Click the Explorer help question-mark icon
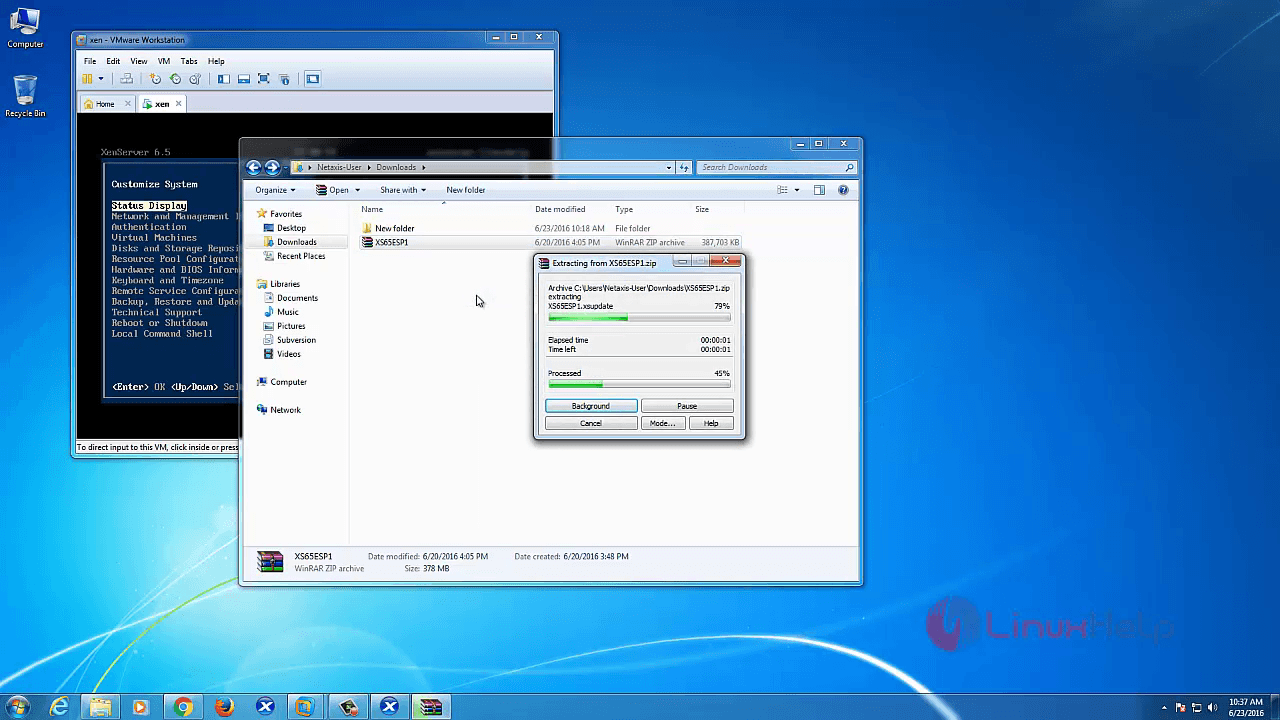Screen dimensions: 1280x720 point(843,190)
